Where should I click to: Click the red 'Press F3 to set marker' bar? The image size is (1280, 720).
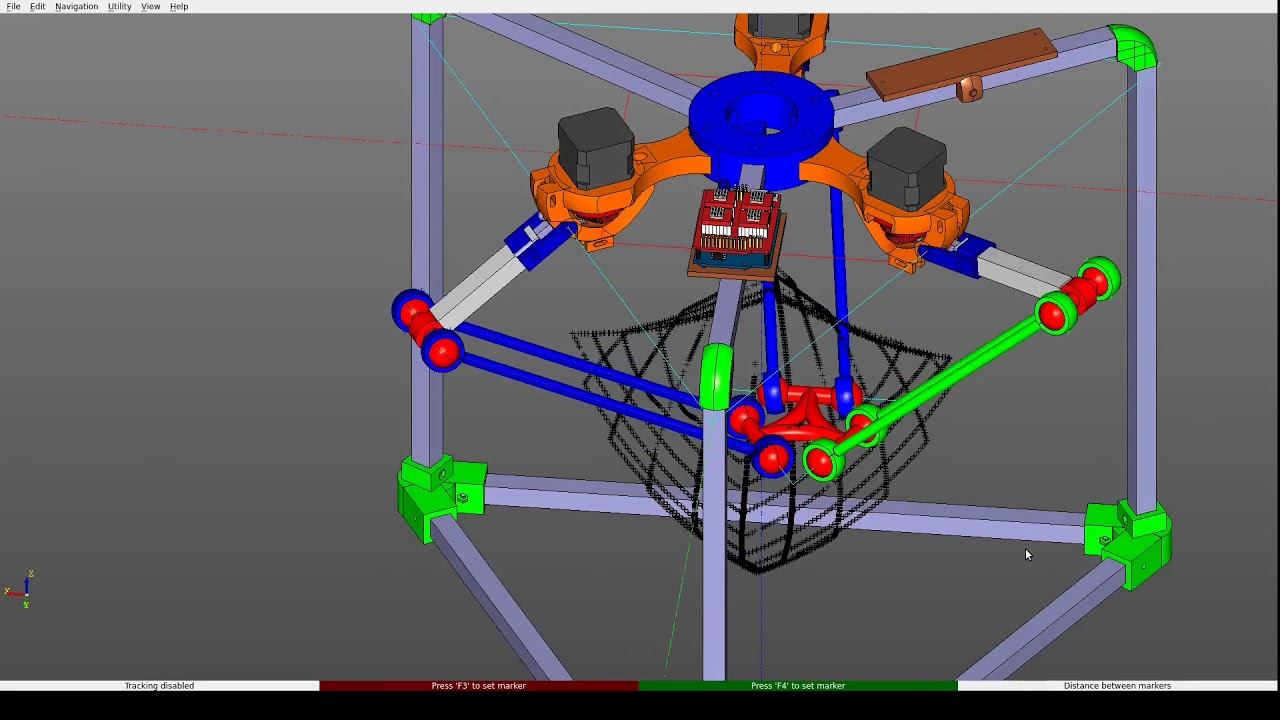tap(479, 686)
